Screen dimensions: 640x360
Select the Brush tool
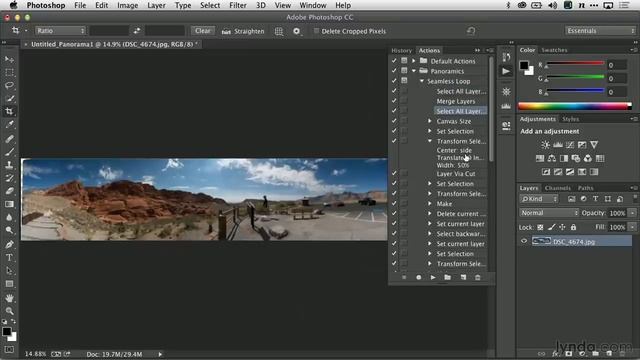click(x=9, y=152)
